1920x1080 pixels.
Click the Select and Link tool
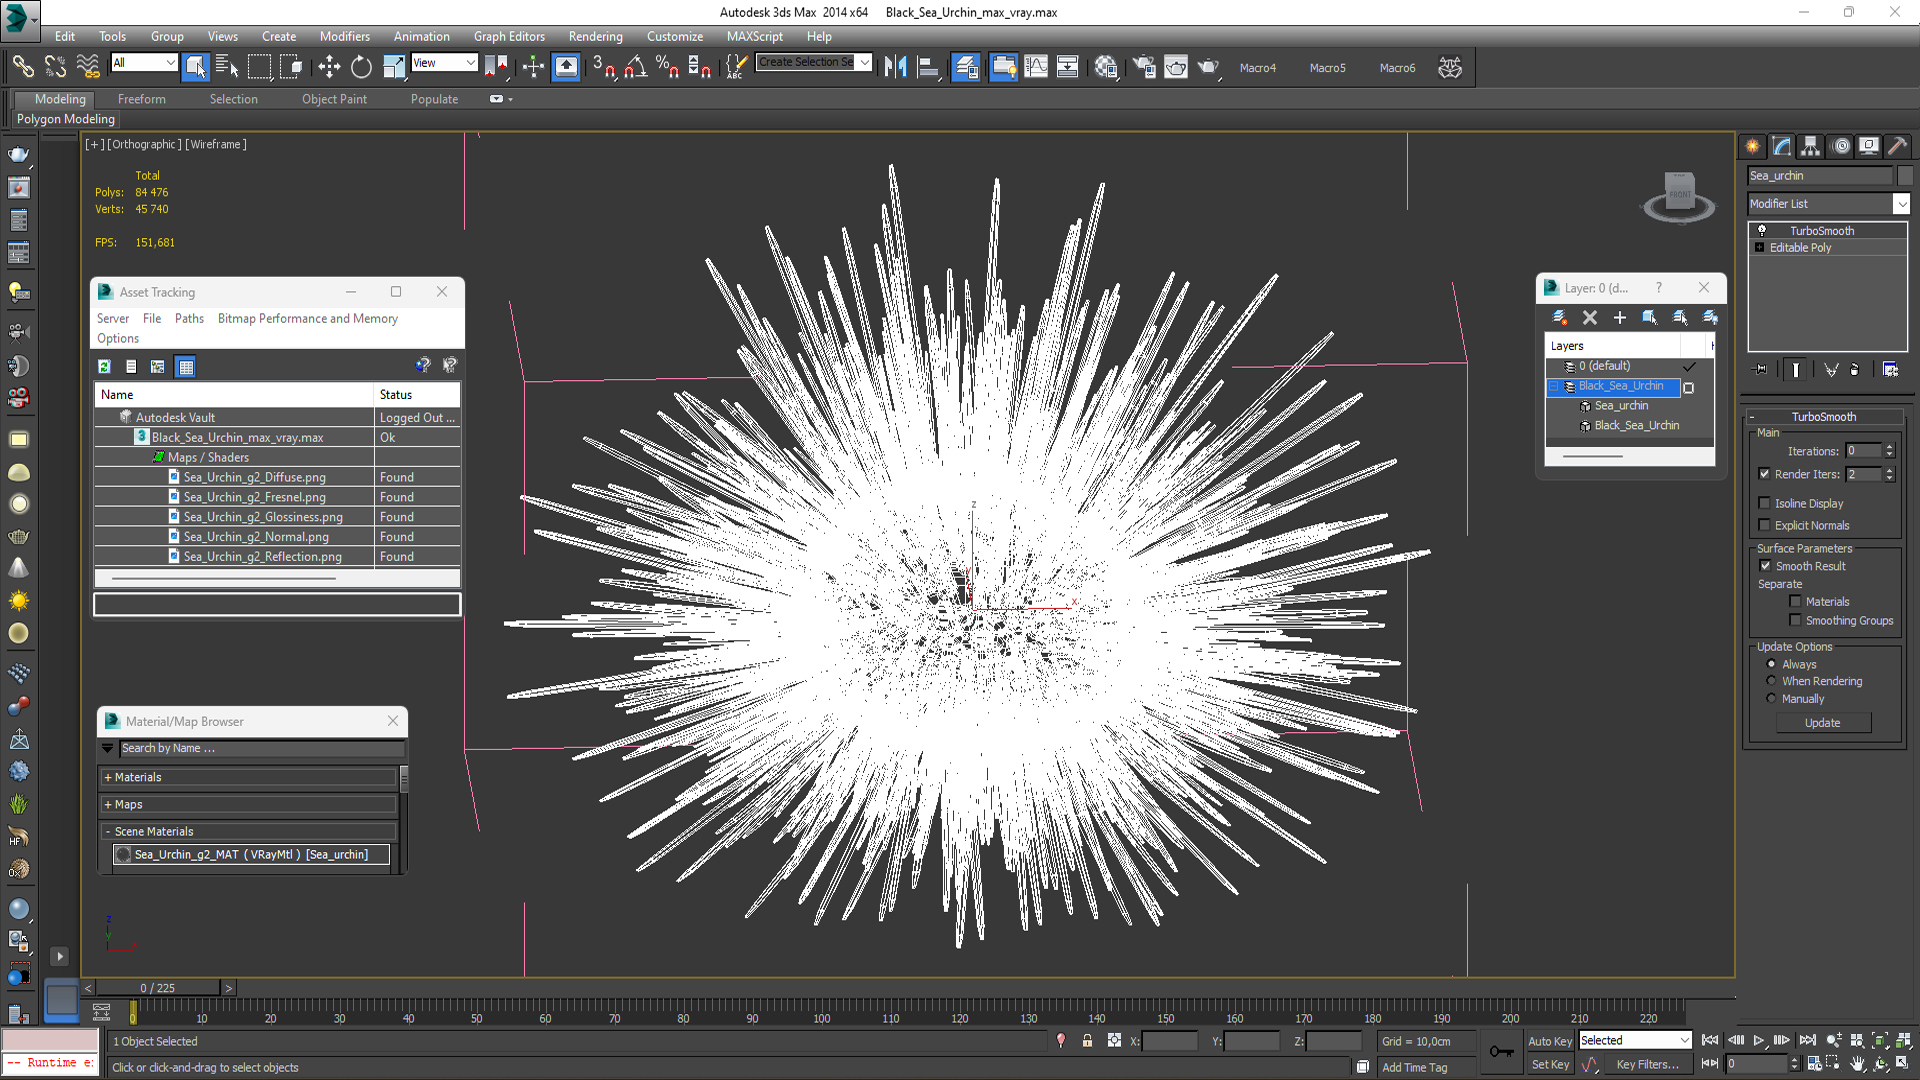[22, 67]
